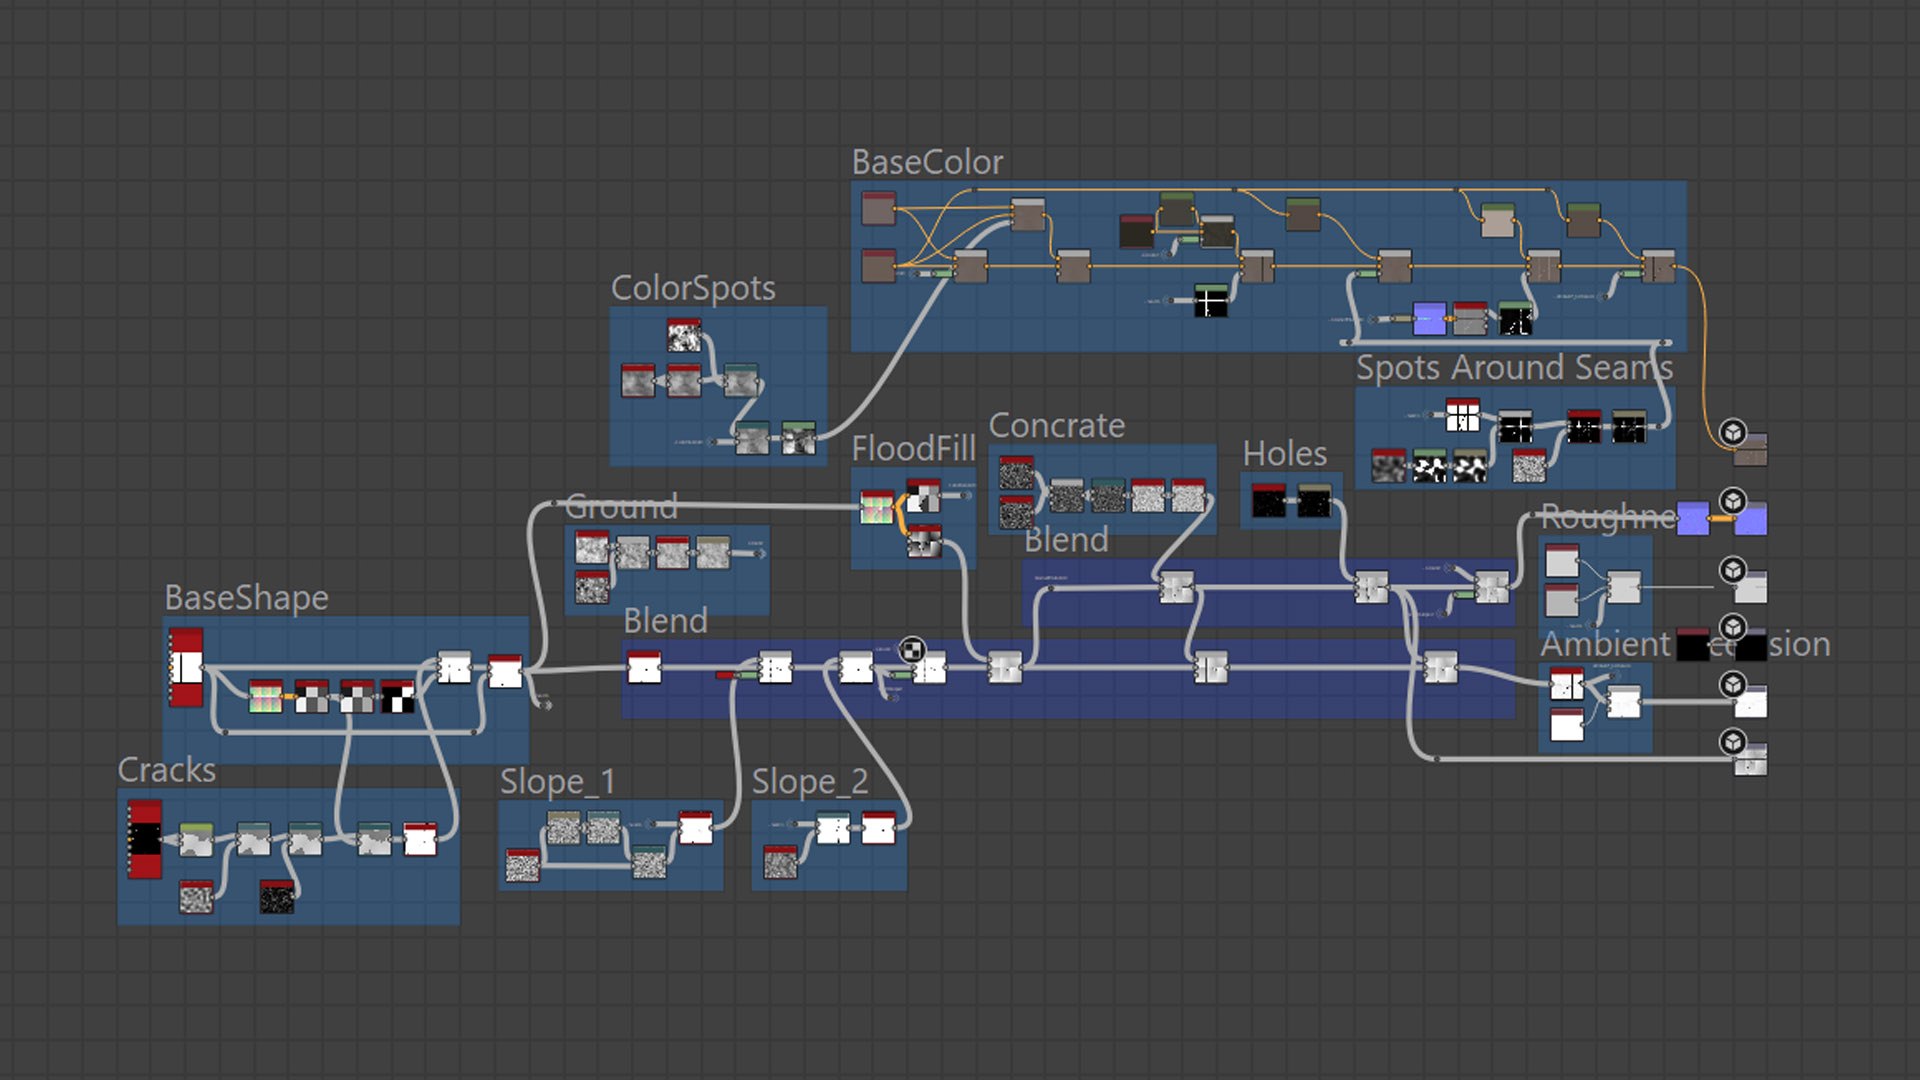Select the black node with white cross in BaseColor
The width and height of the screenshot is (1920, 1080).
pyautogui.click(x=1211, y=300)
